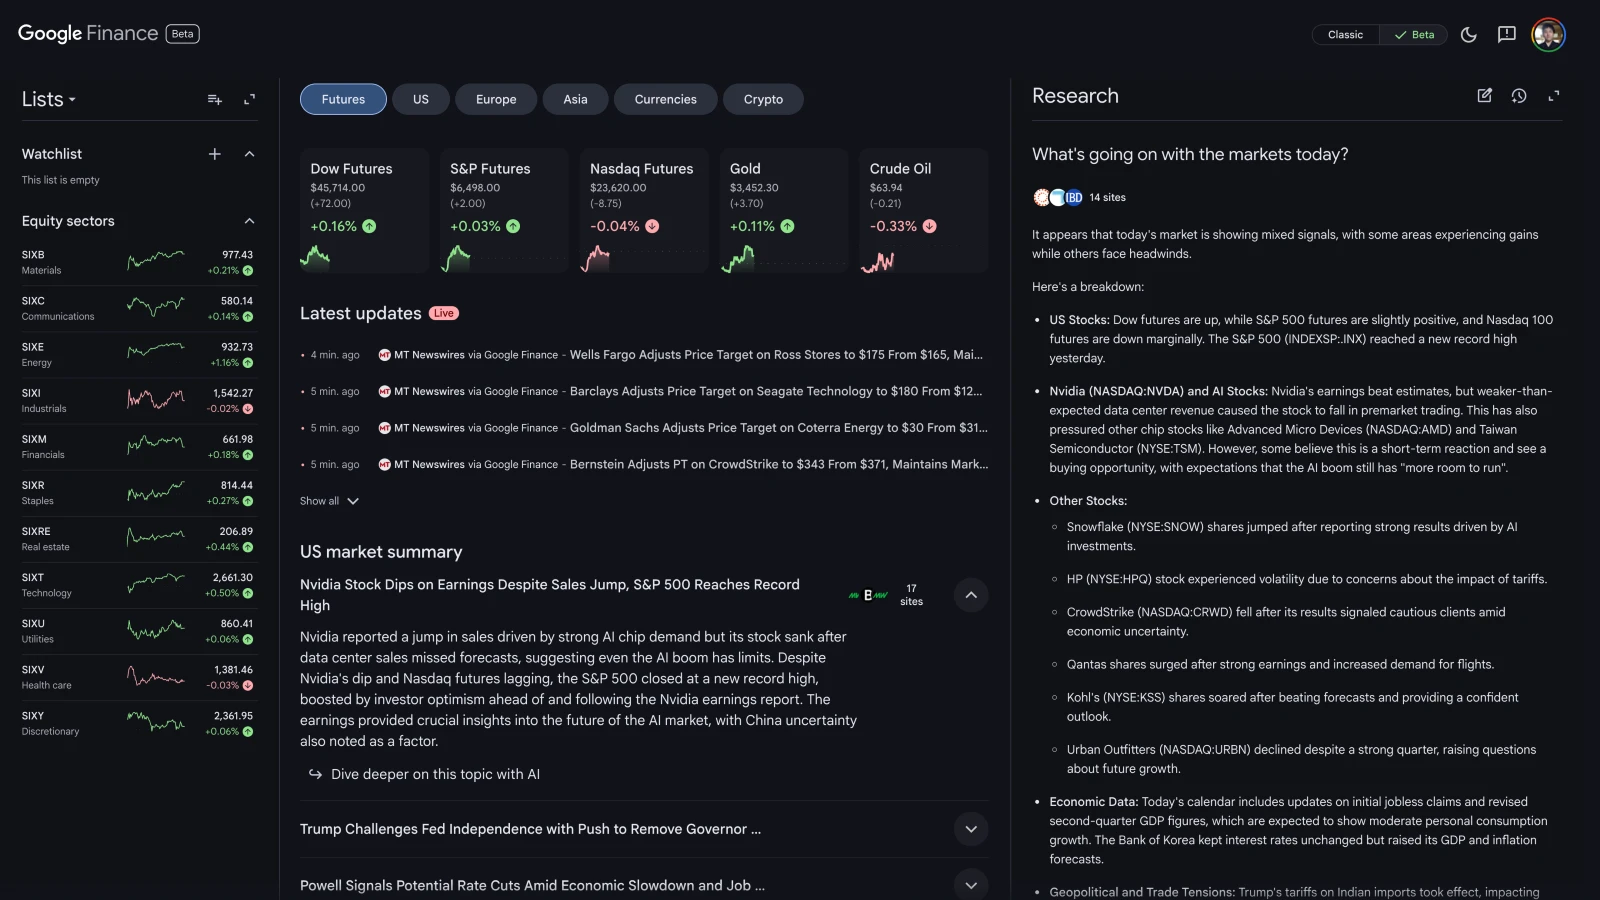
Task: Open the send feedback icon
Action: pos(1507,35)
